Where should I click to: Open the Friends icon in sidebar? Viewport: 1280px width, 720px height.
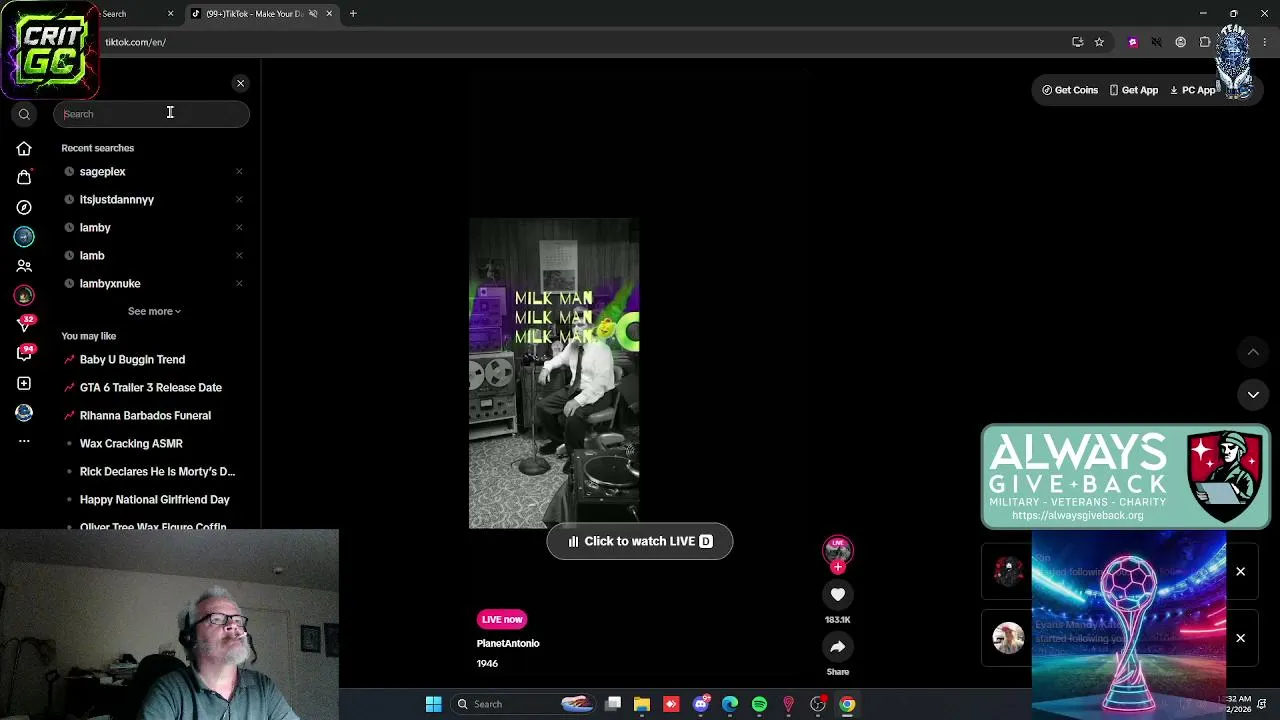pyautogui.click(x=24, y=266)
